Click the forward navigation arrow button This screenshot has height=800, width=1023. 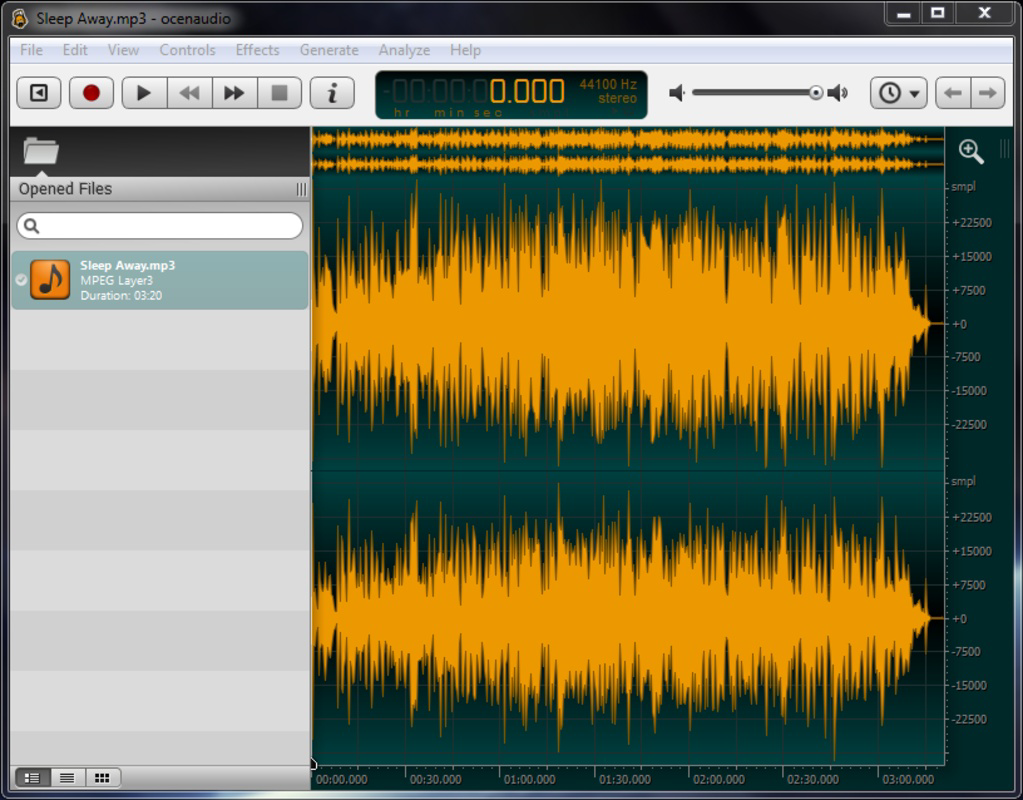tap(988, 92)
